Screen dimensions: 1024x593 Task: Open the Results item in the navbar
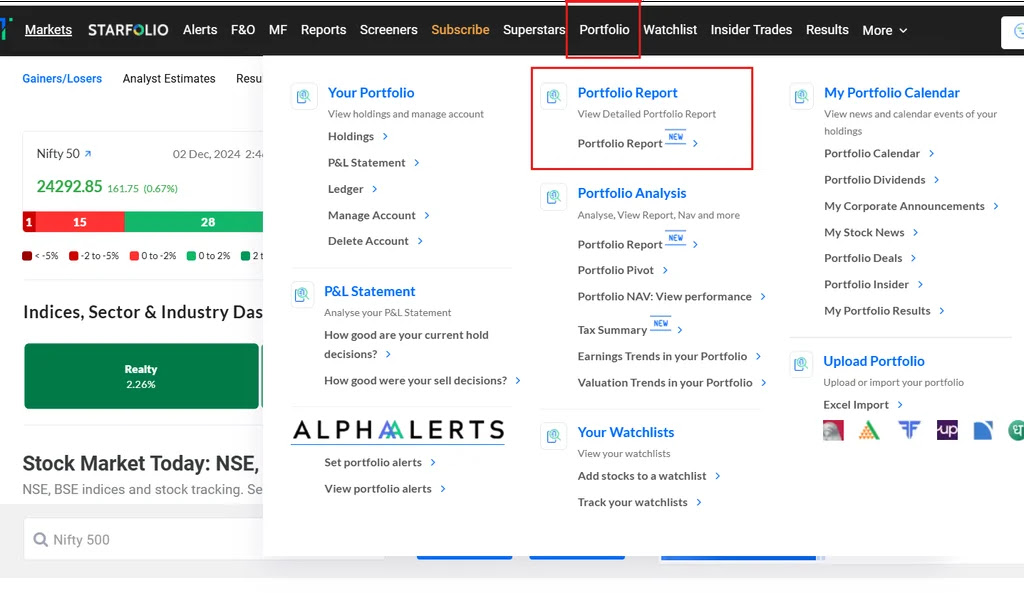[x=827, y=30]
